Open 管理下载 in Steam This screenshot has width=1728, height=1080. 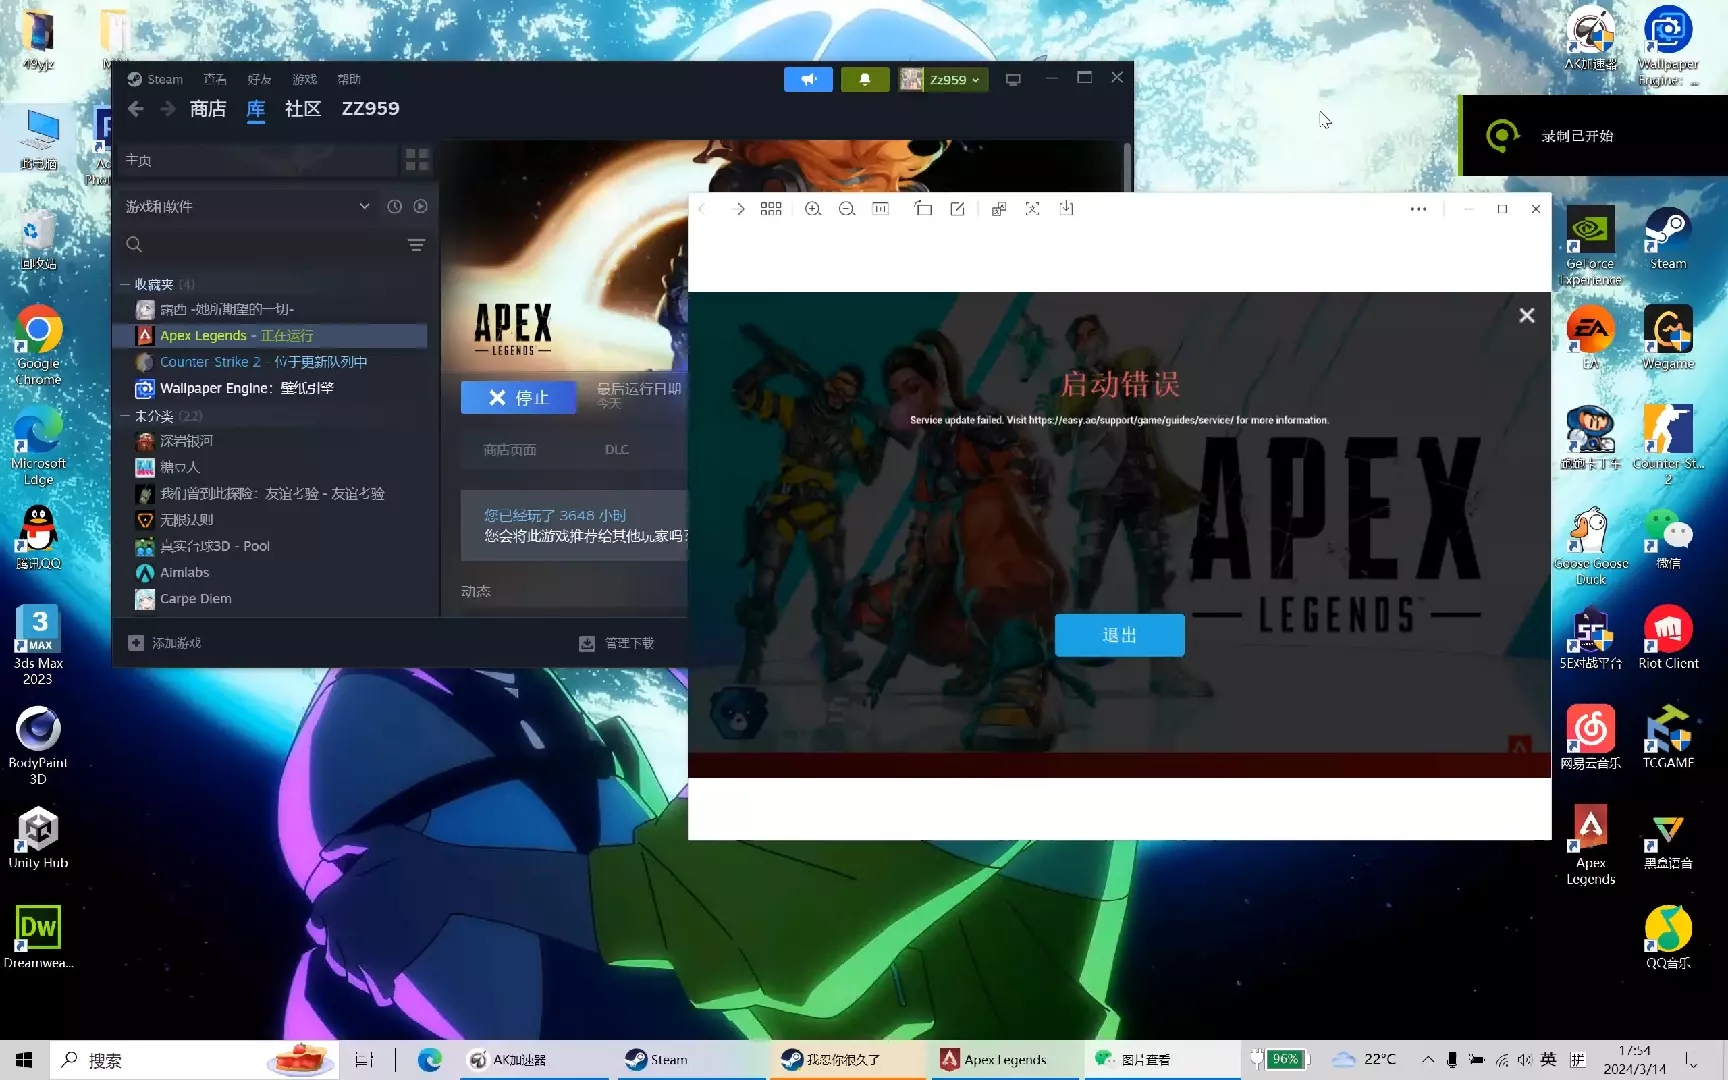617,643
